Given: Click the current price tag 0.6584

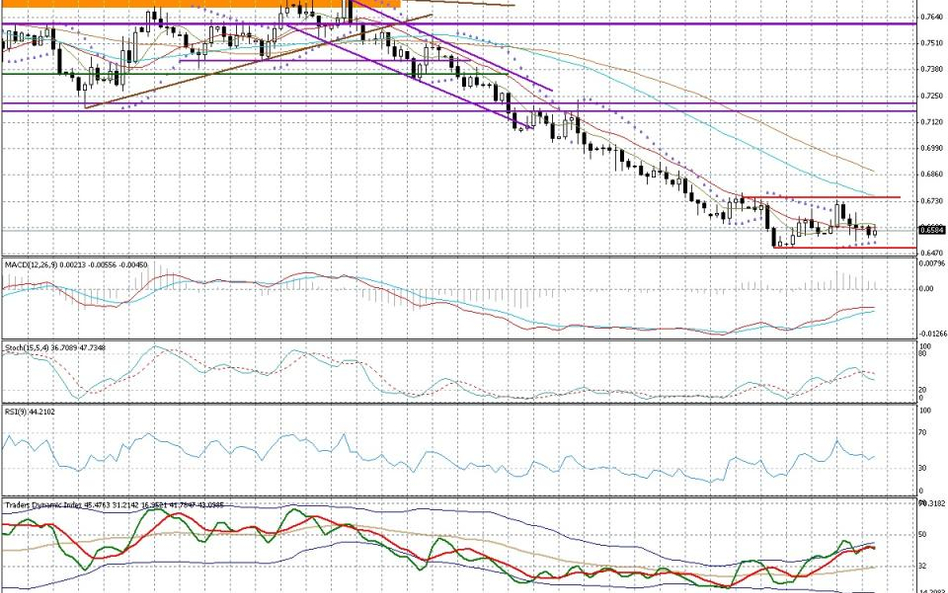Looking at the screenshot, I should 932,230.
